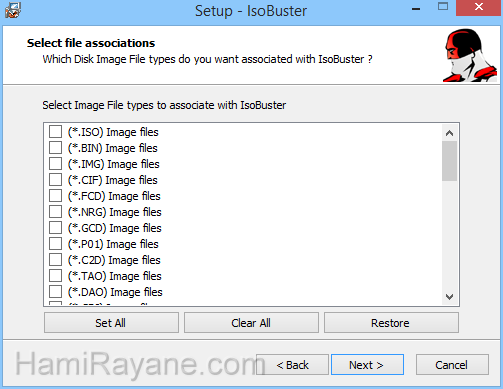Click the 'Select file associations' heading
Viewport: 503px width, 389px height.
(91, 43)
